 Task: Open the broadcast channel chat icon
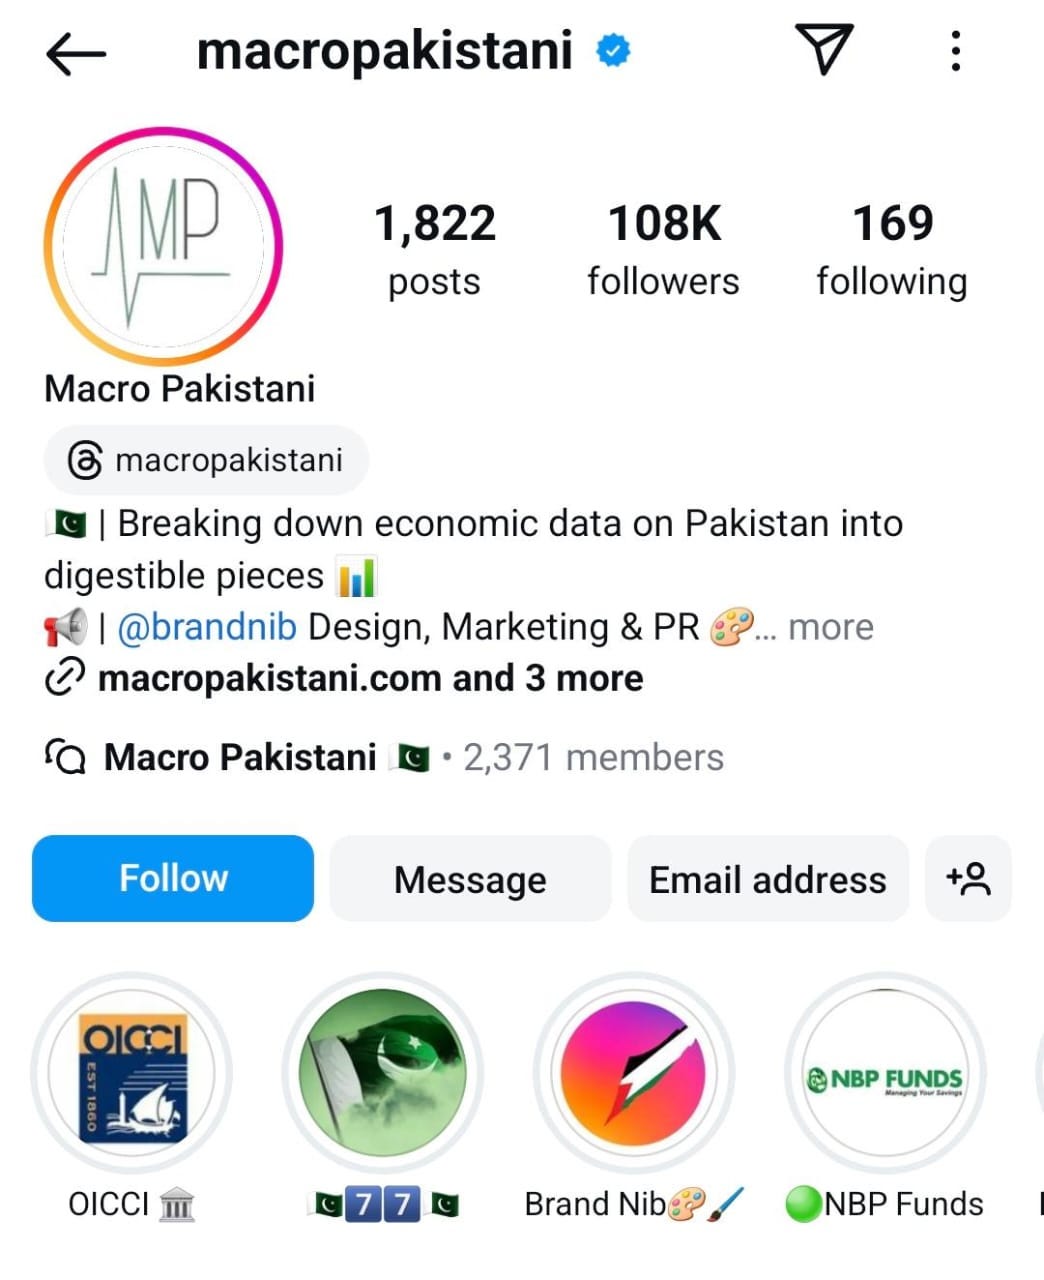66,757
